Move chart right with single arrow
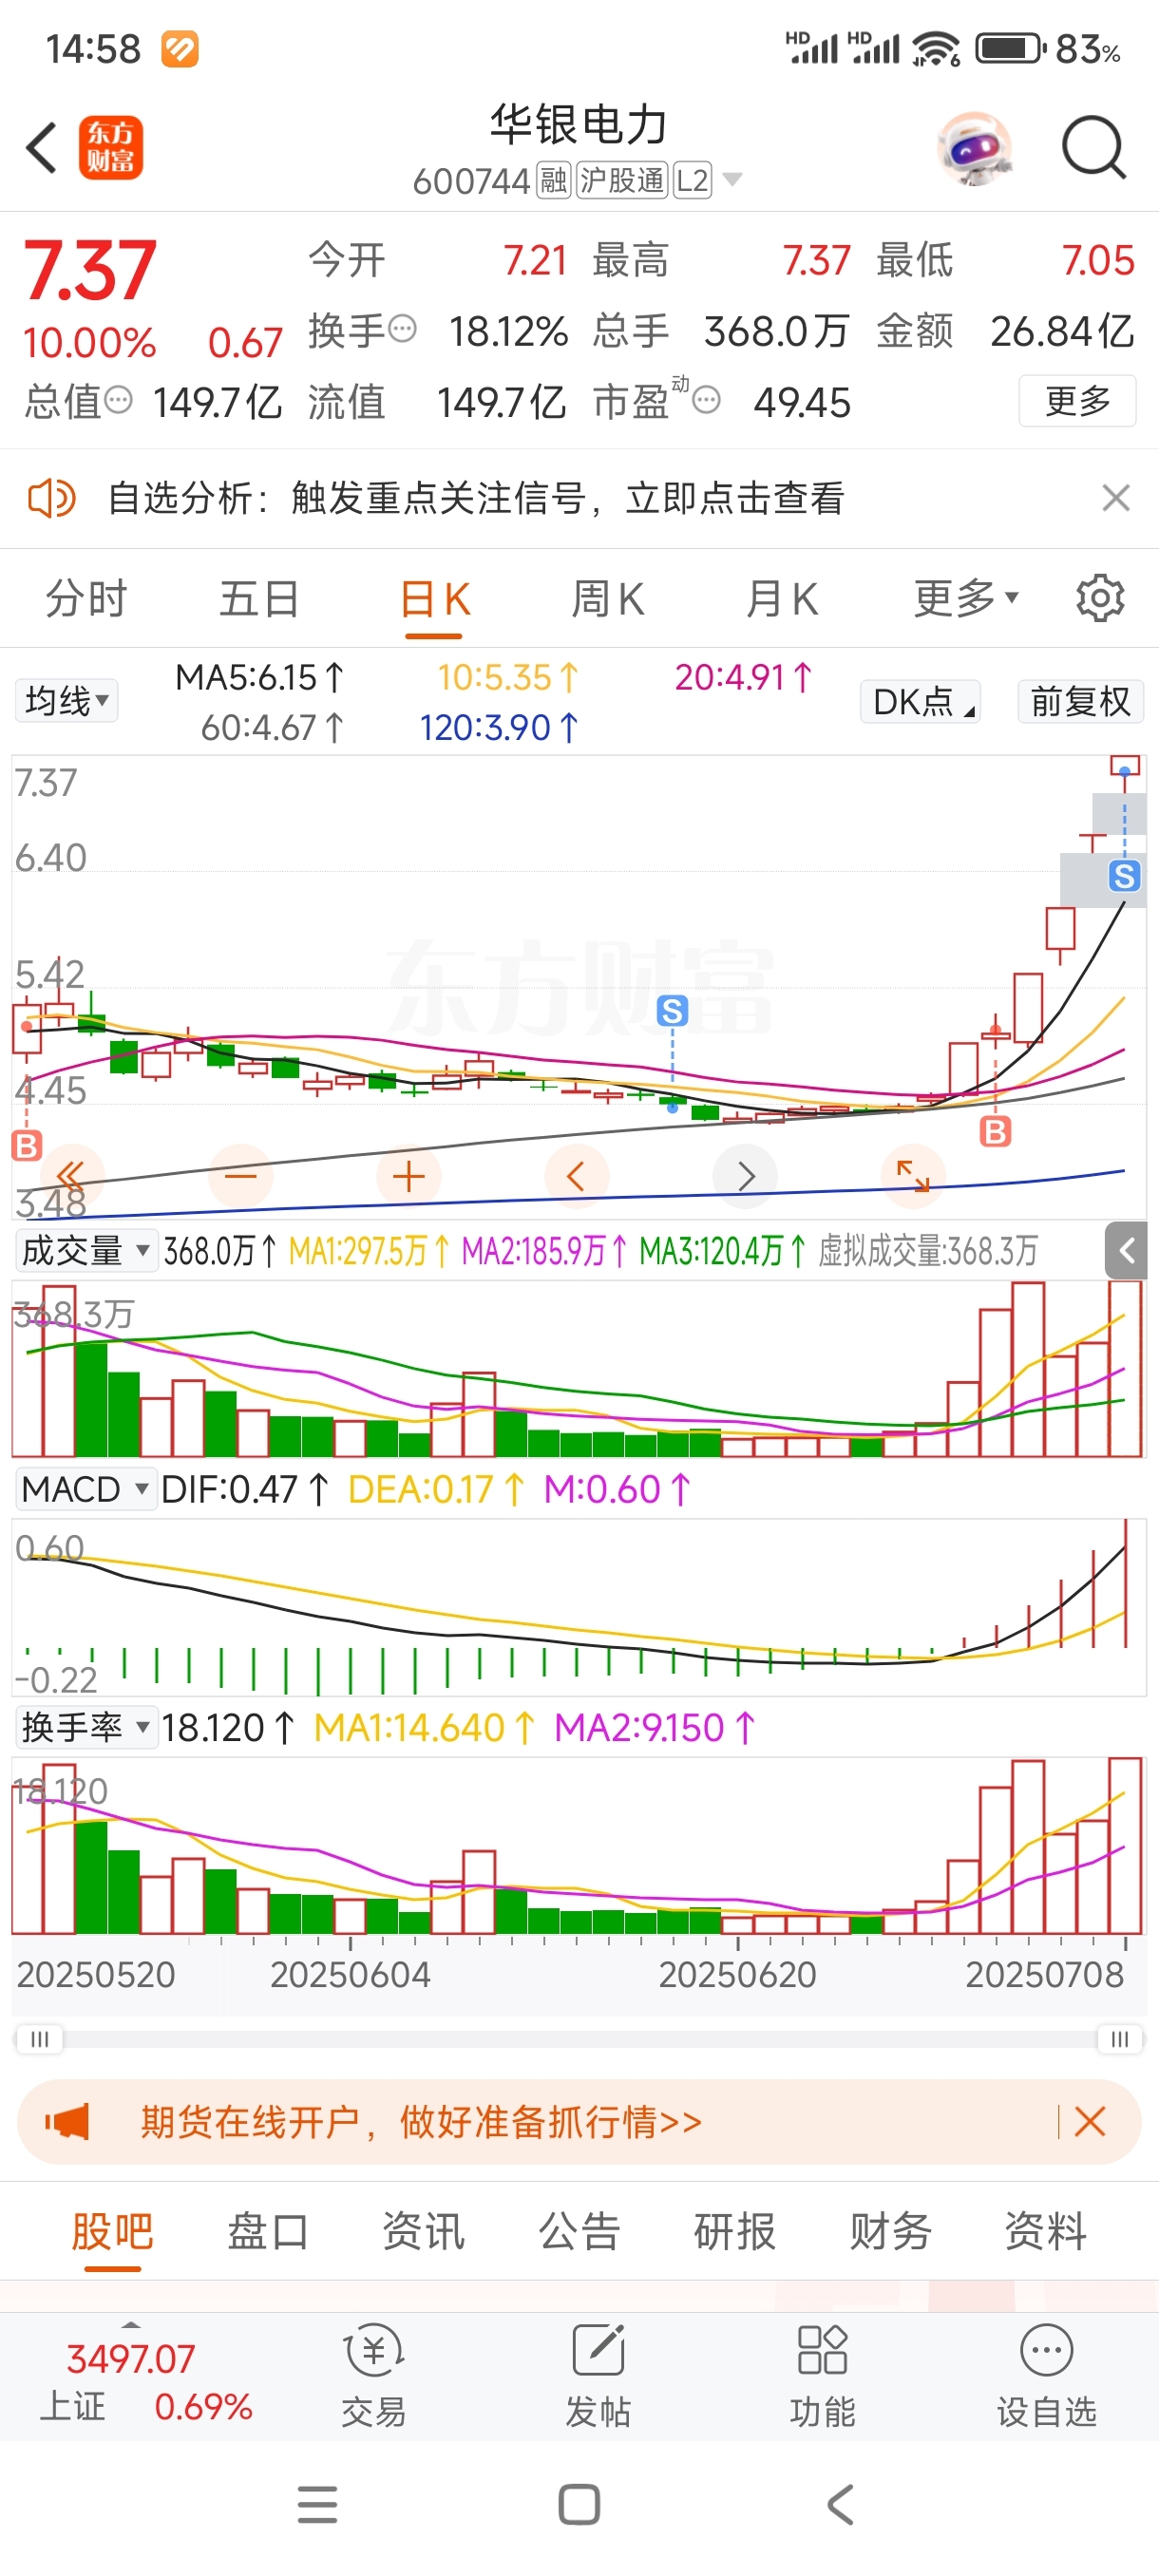This screenshot has height=2576, width=1159. (745, 1176)
